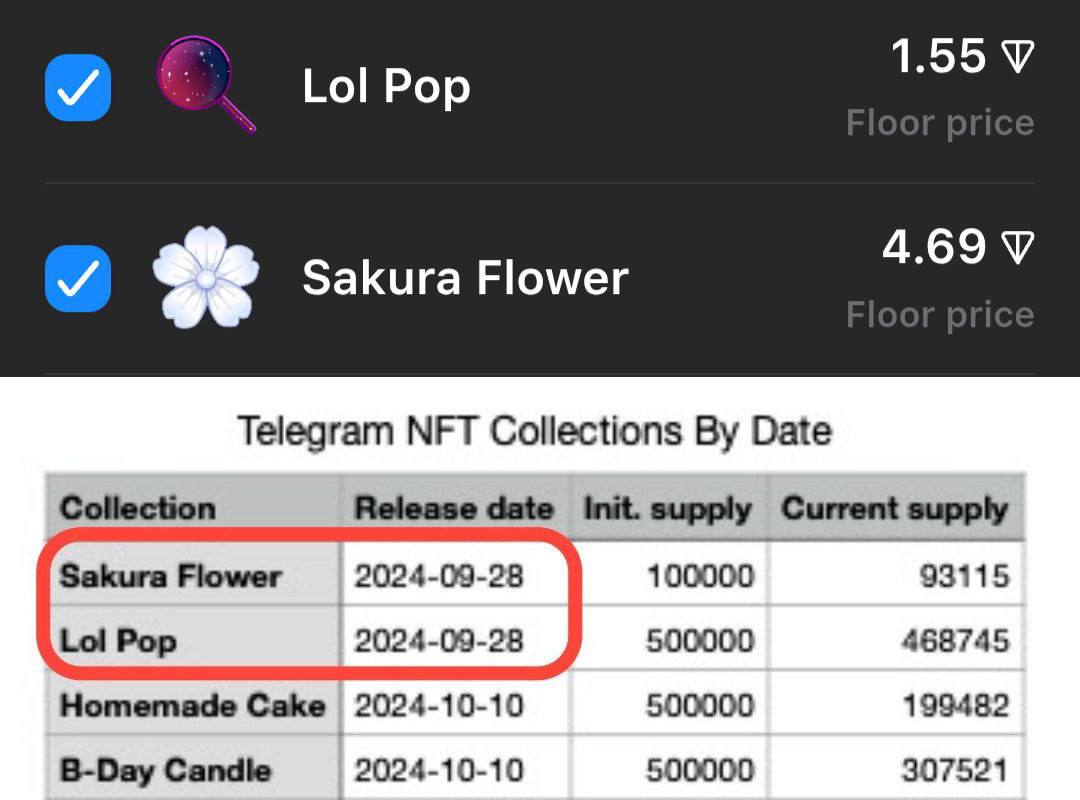Click the Release date column header

[453, 508]
